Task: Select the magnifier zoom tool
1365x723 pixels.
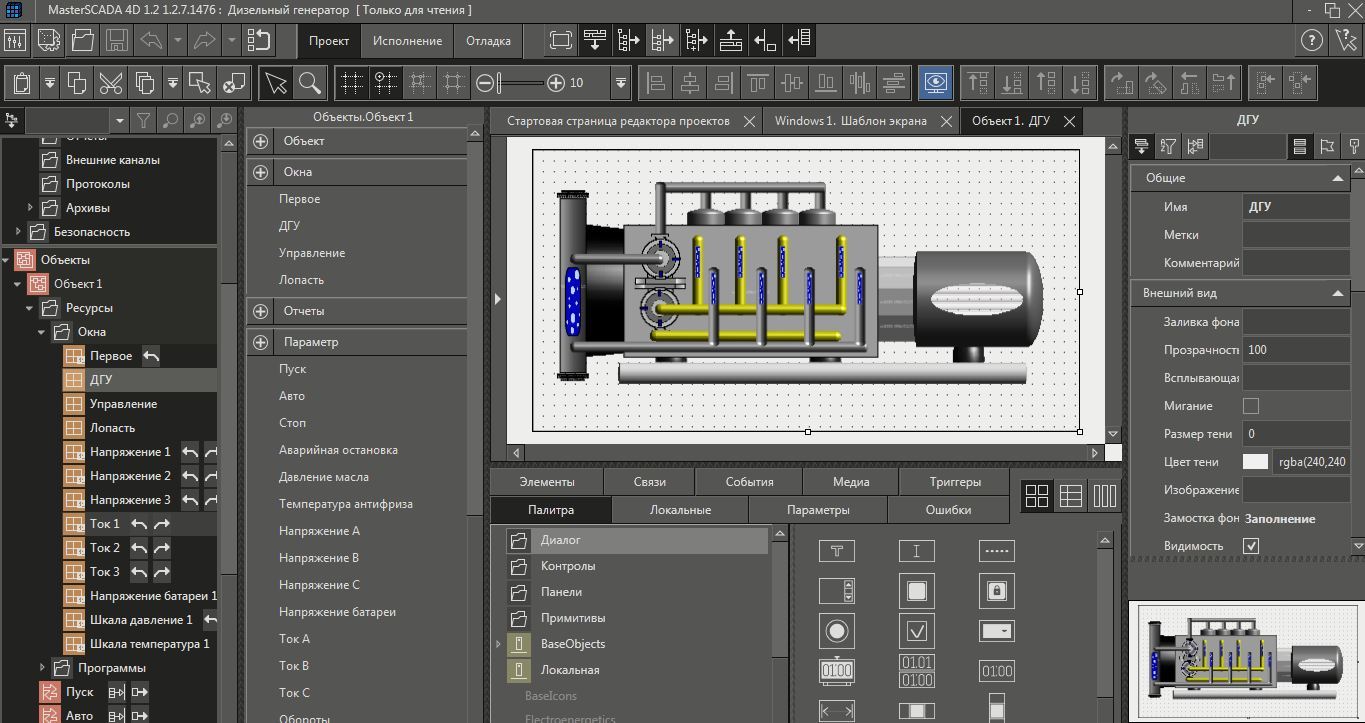Action: coord(310,83)
